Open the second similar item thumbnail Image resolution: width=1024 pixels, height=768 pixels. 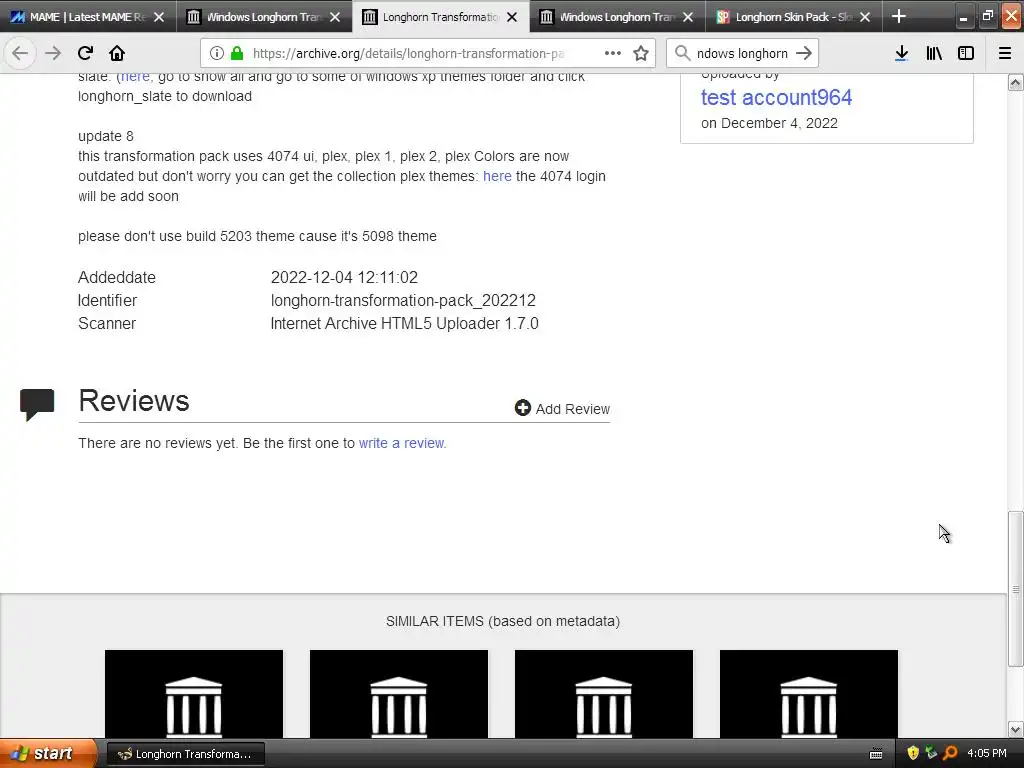[x=399, y=694]
